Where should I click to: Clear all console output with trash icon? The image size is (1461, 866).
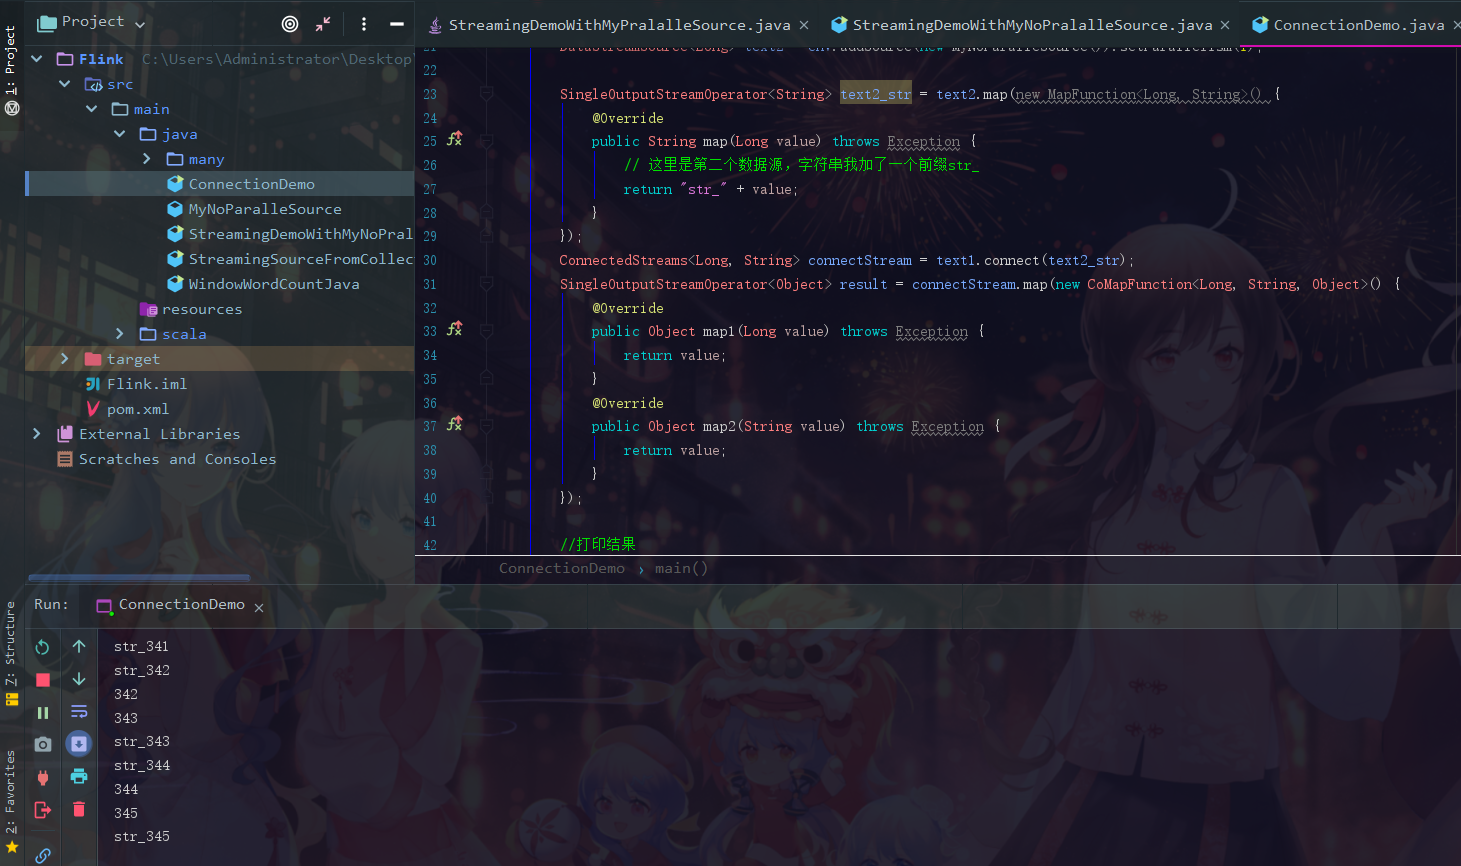click(x=79, y=809)
